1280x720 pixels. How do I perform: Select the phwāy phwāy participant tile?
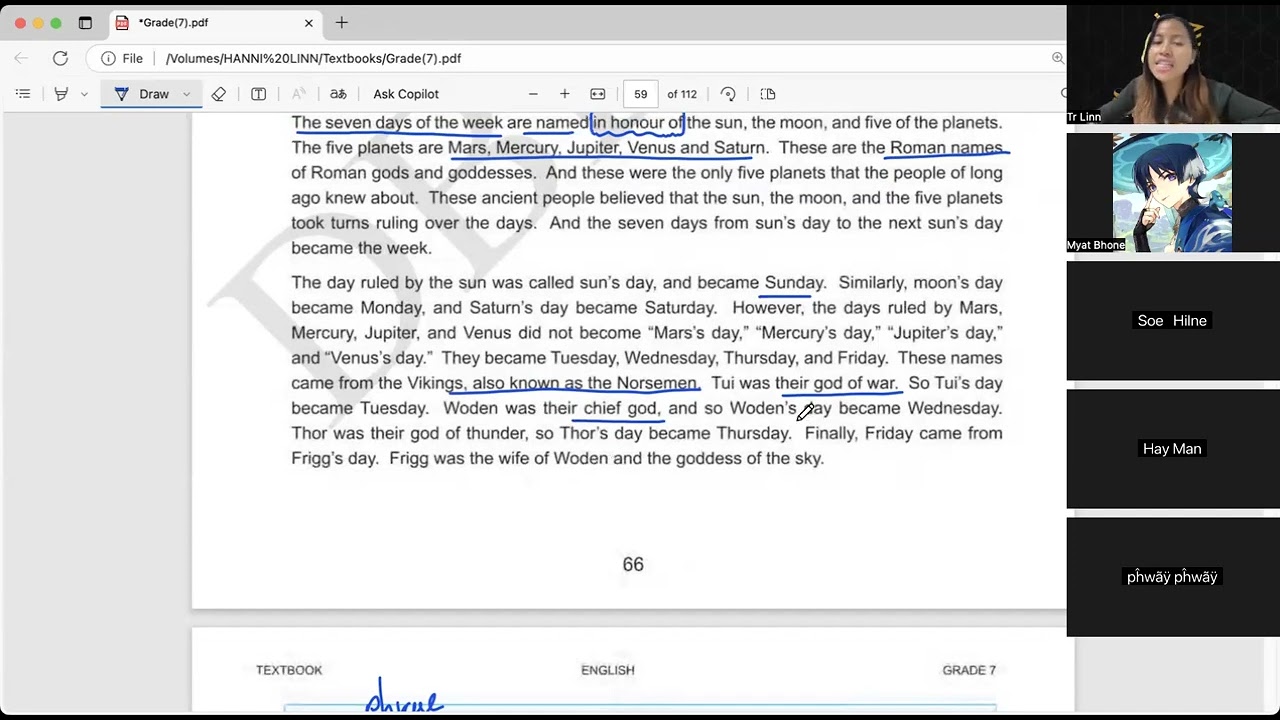[x=1173, y=576]
